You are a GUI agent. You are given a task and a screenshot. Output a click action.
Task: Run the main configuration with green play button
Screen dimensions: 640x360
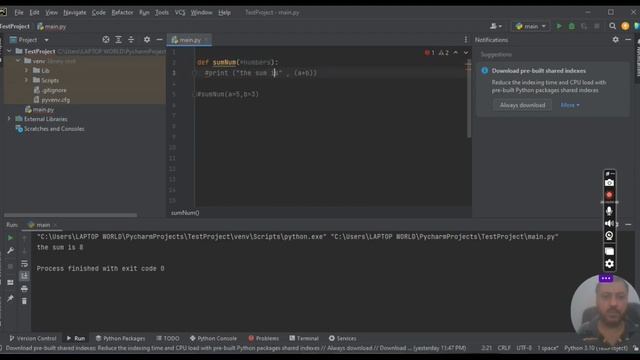click(559, 26)
